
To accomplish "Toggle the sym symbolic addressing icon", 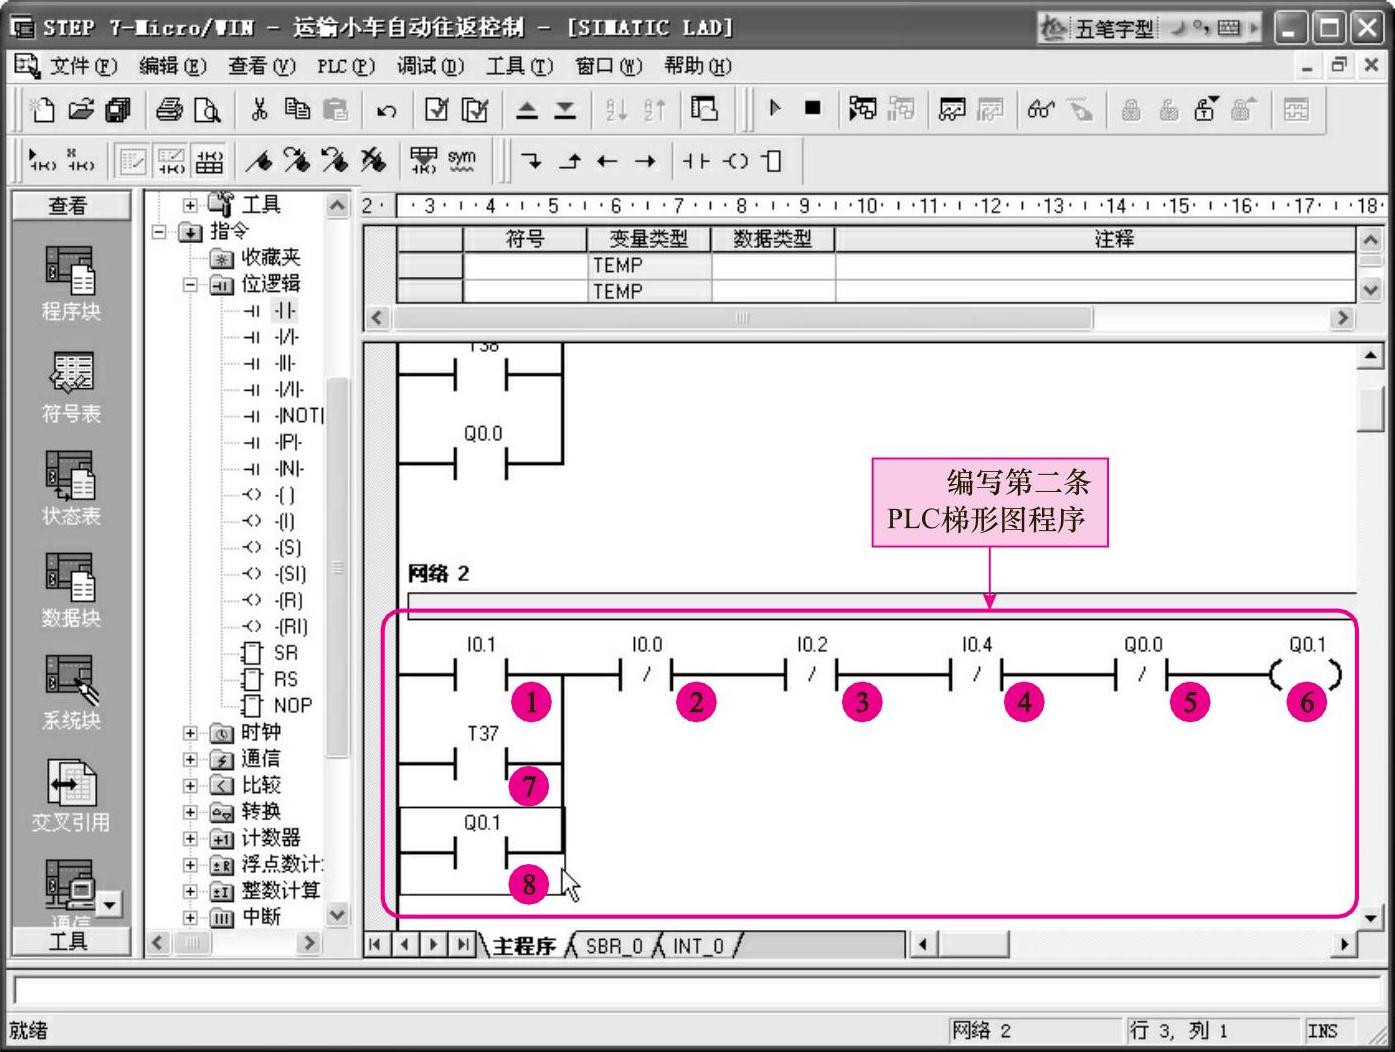I will pyautogui.click(x=462, y=160).
